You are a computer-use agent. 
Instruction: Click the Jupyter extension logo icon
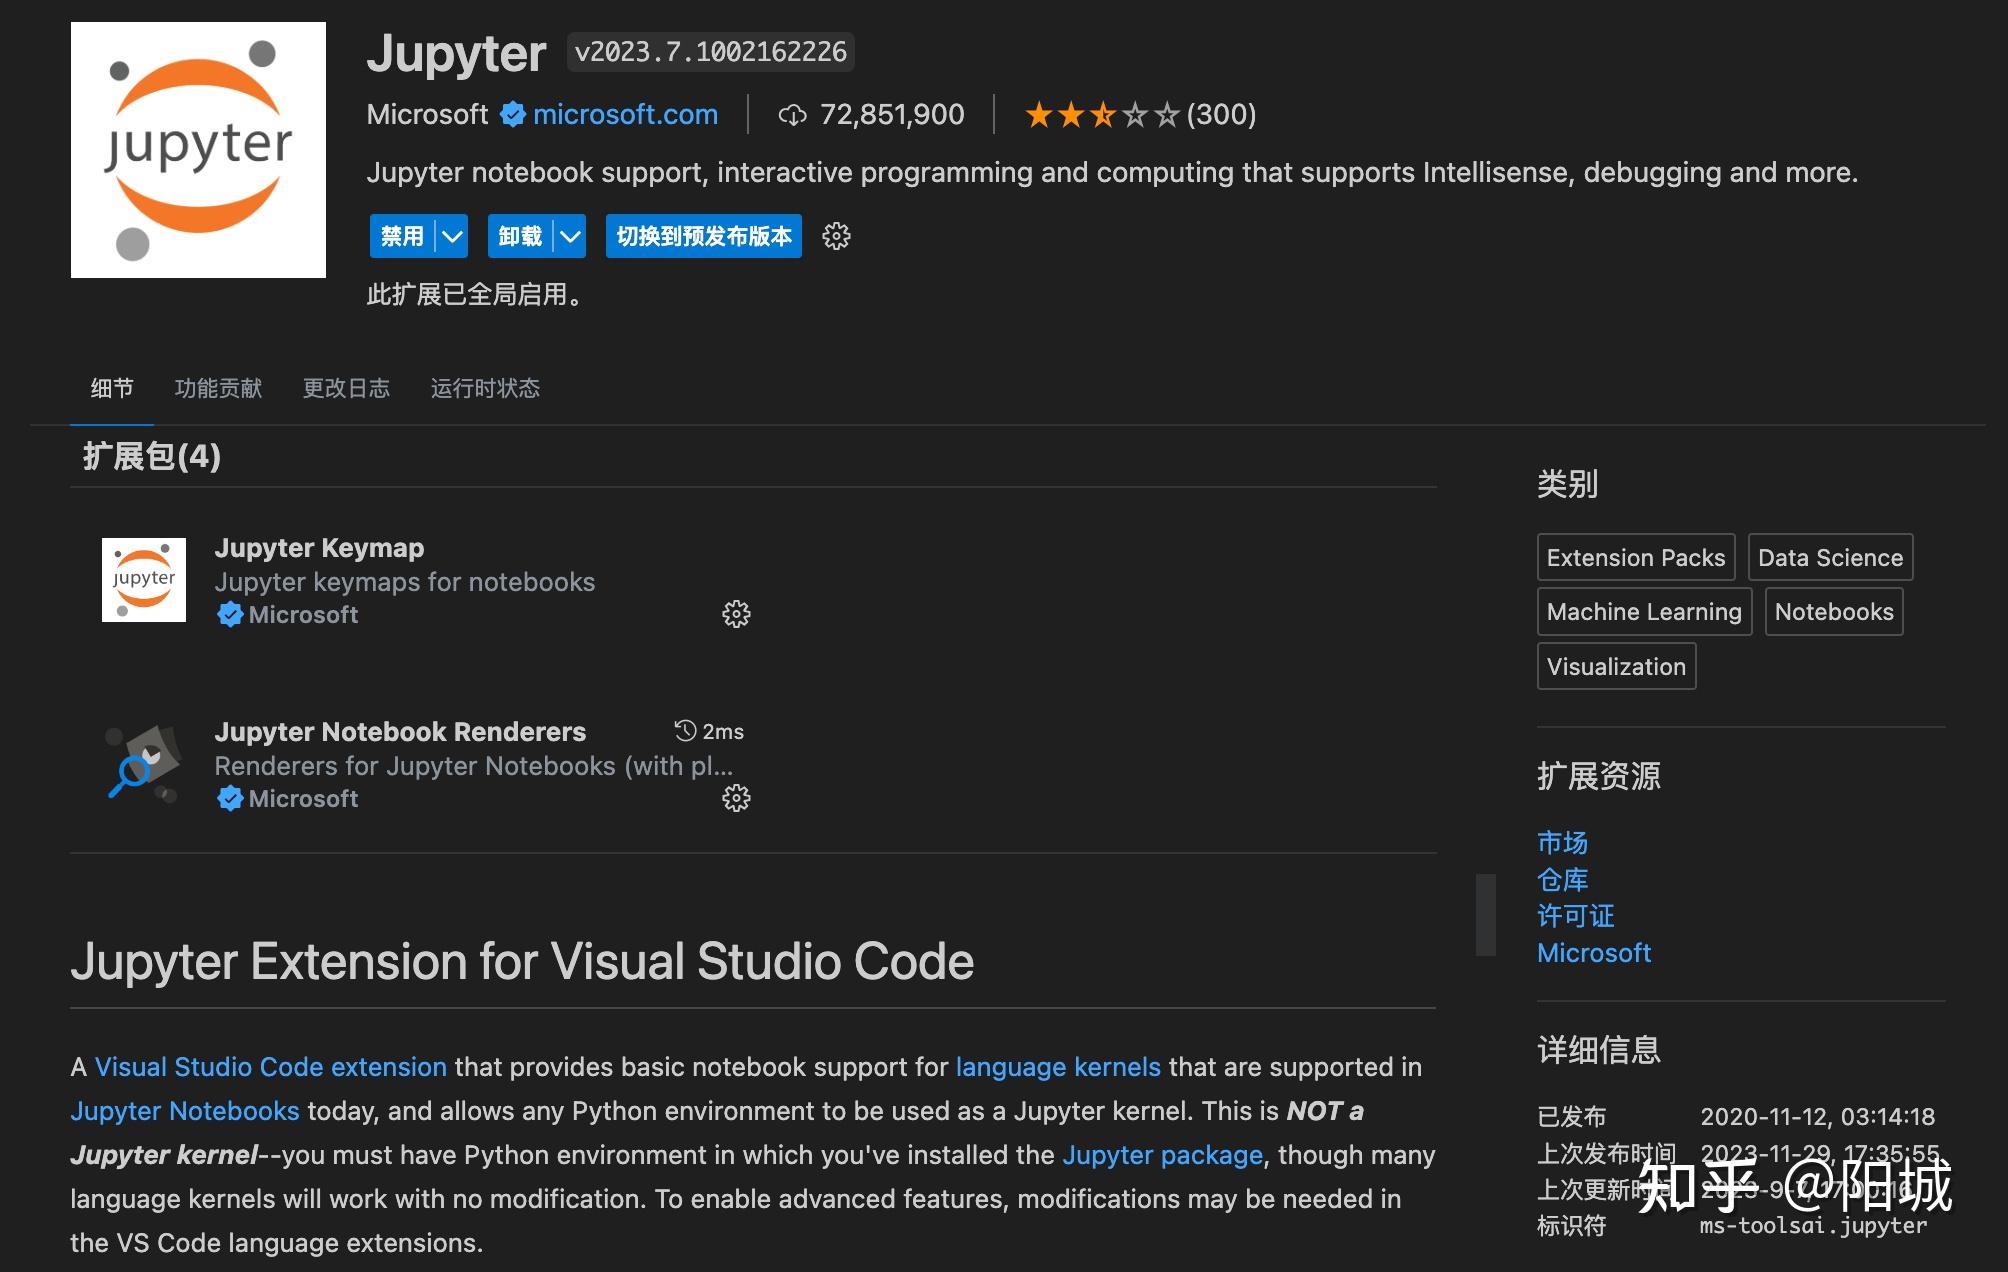pos(197,148)
